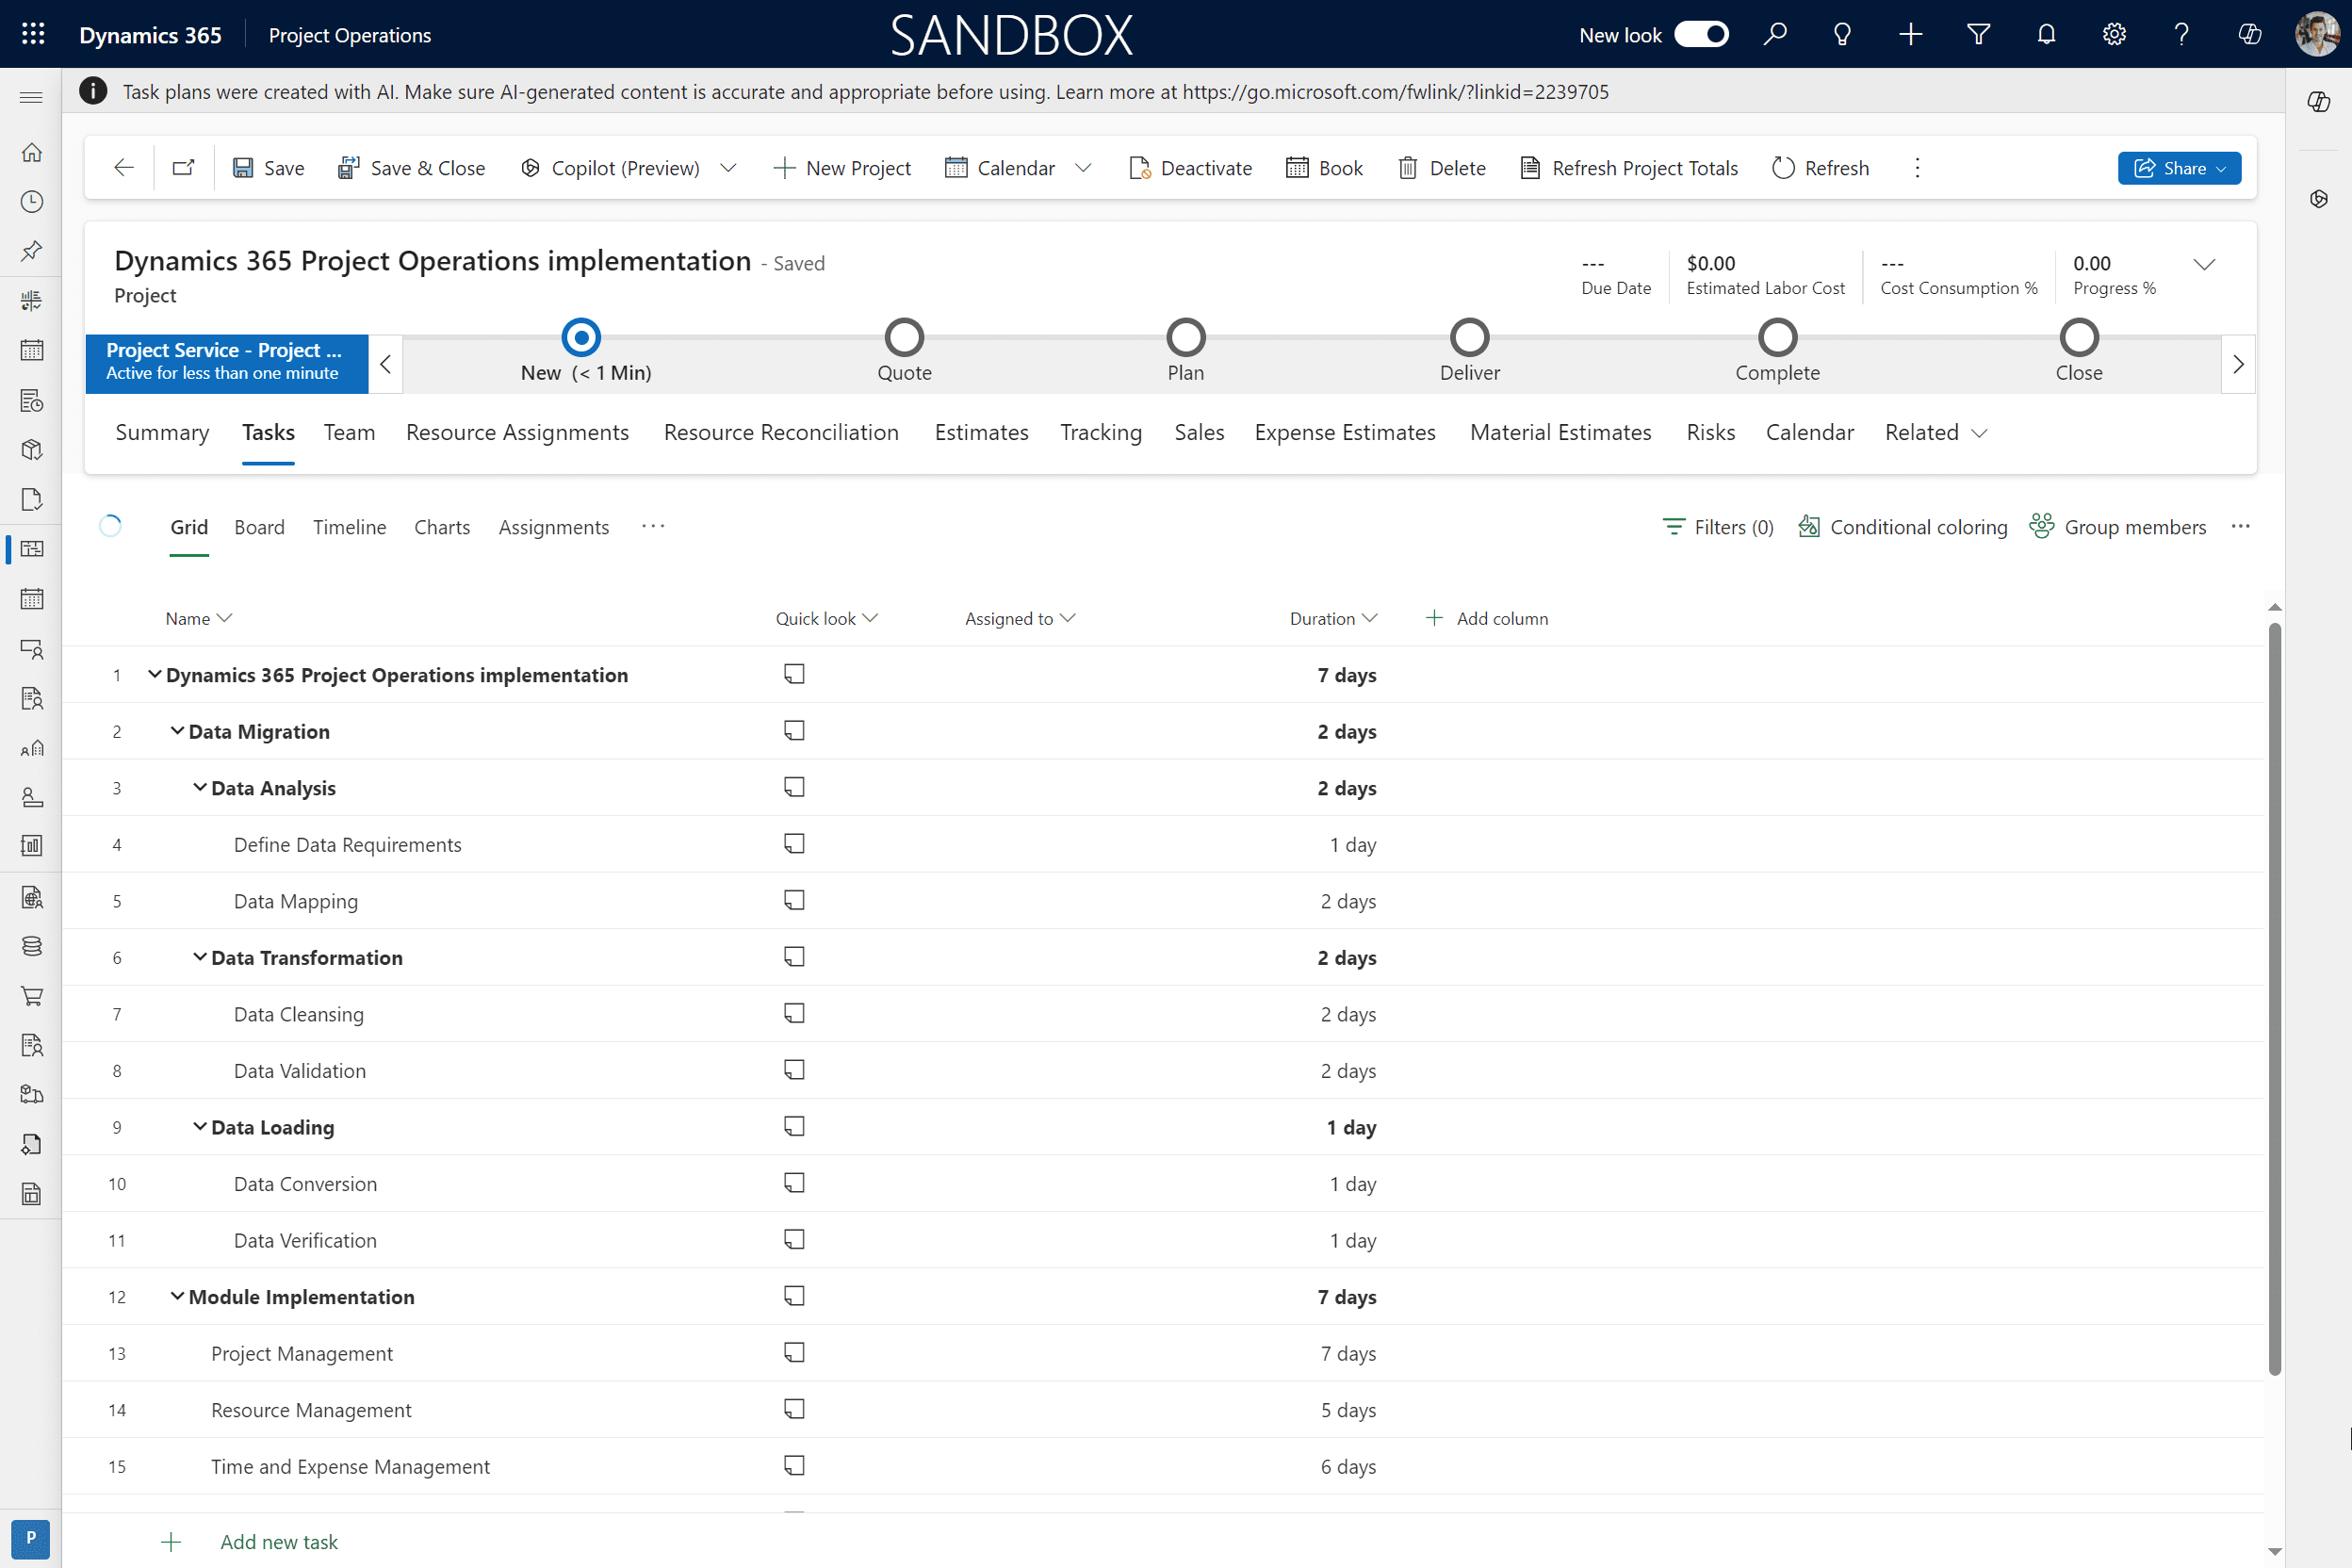Click Add column
2352x1568 pixels.
(1486, 619)
